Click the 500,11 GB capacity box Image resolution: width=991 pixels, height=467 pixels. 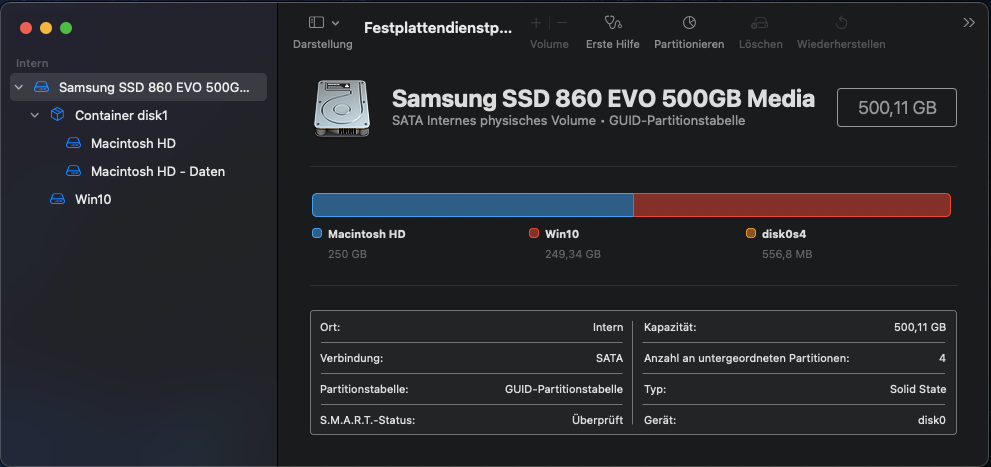coord(897,107)
